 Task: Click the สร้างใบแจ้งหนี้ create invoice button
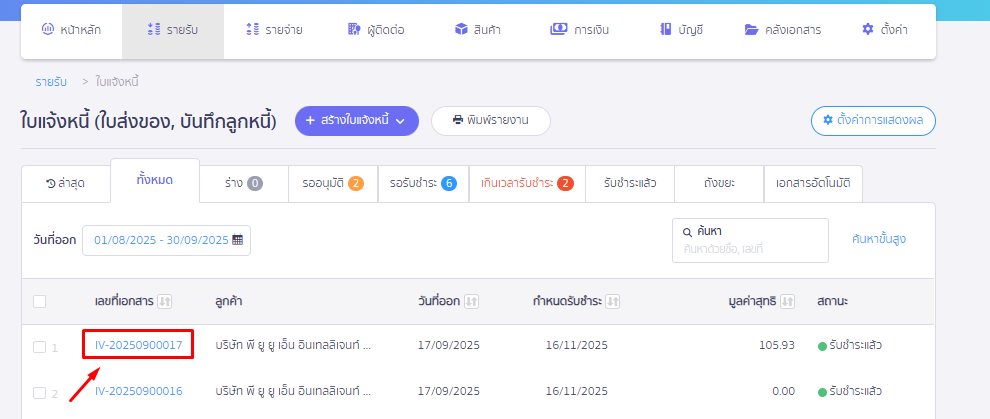click(x=357, y=121)
